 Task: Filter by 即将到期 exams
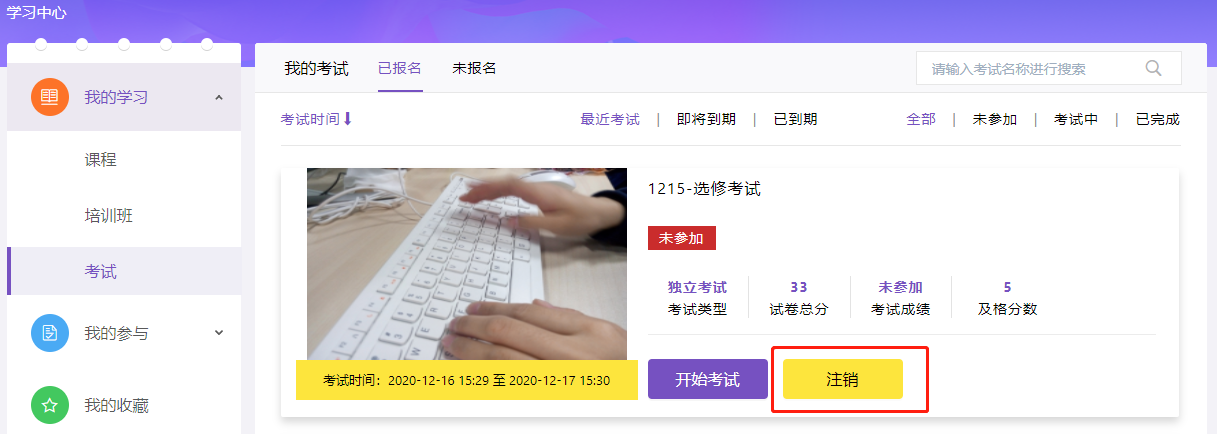point(706,119)
